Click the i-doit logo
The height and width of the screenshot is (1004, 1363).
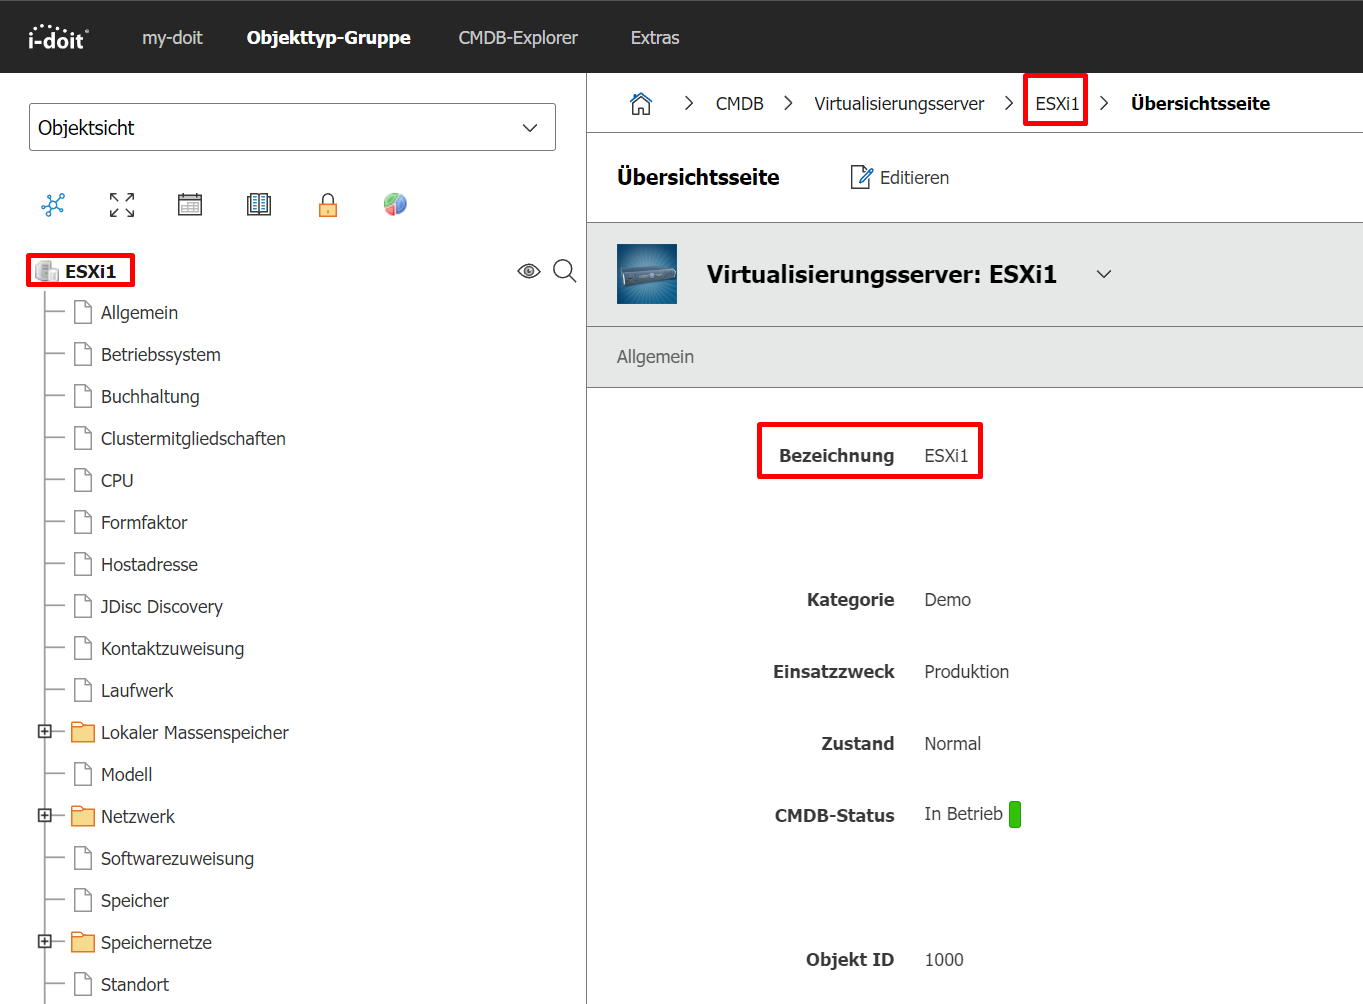pyautogui.click(x=58, y=38)
